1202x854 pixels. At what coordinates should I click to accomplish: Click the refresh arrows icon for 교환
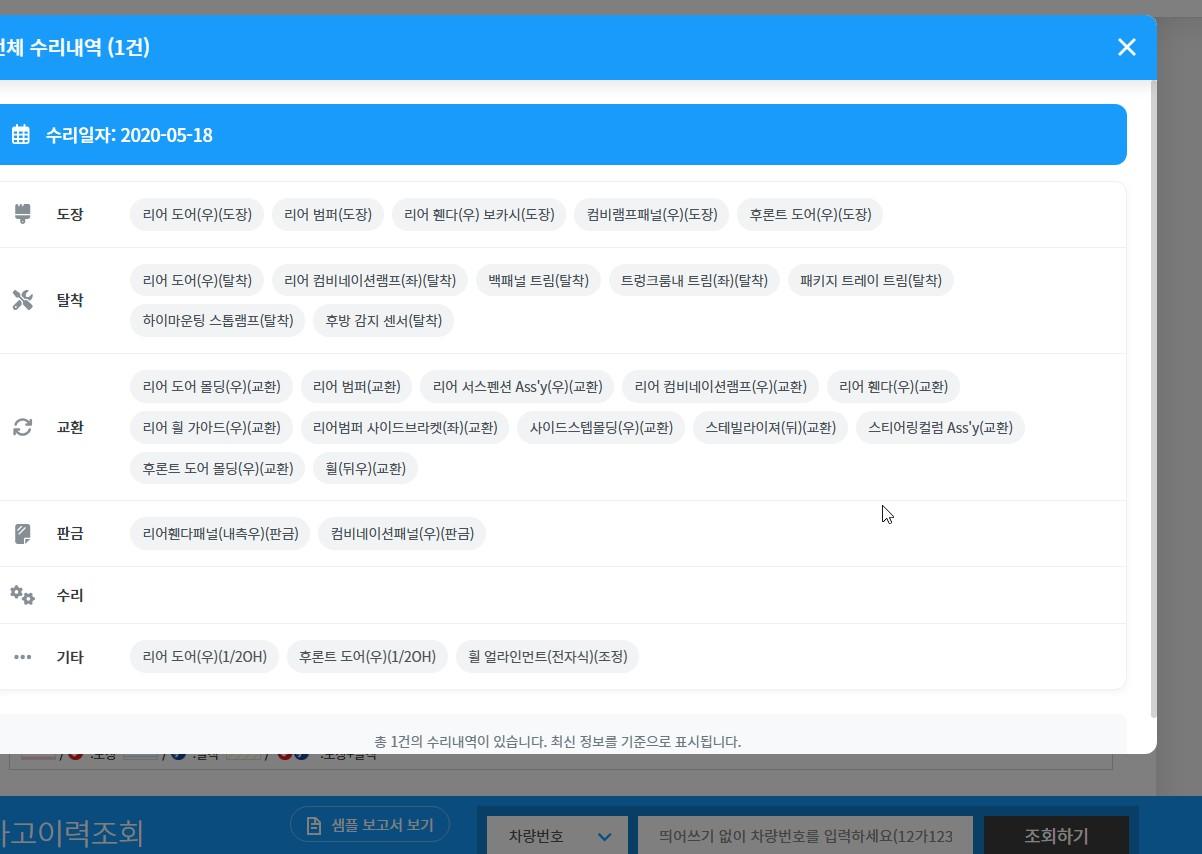[23, 427]
